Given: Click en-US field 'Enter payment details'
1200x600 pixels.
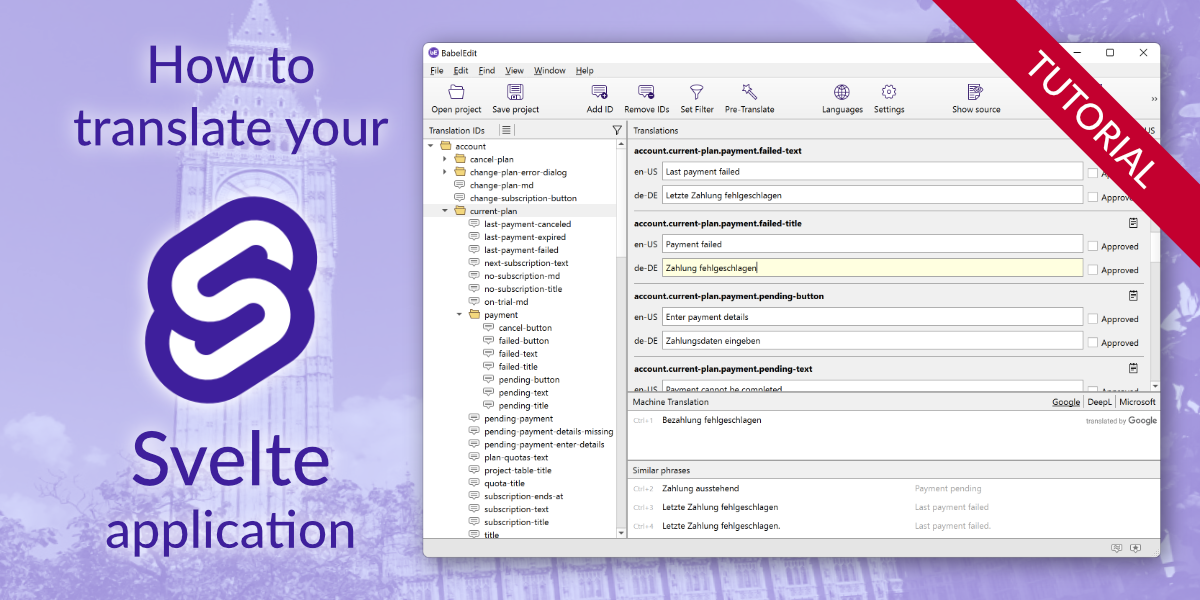Looking at the screenshot, I should click(x=872, y=317).
